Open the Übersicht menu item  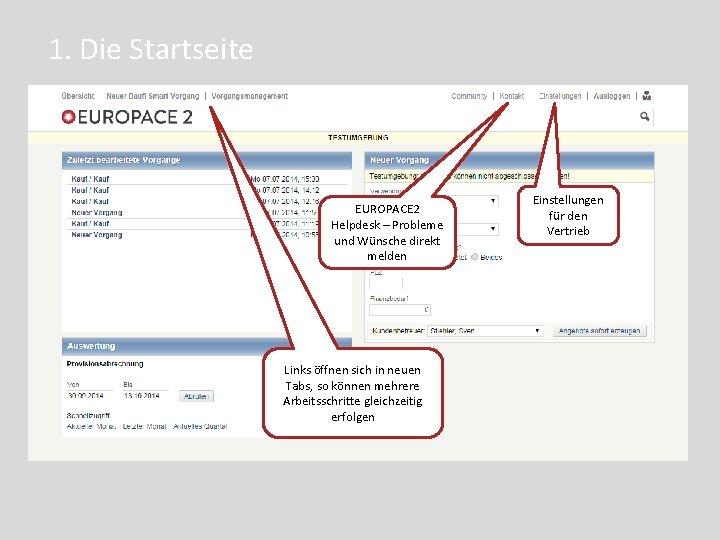[x=78, y=96]
